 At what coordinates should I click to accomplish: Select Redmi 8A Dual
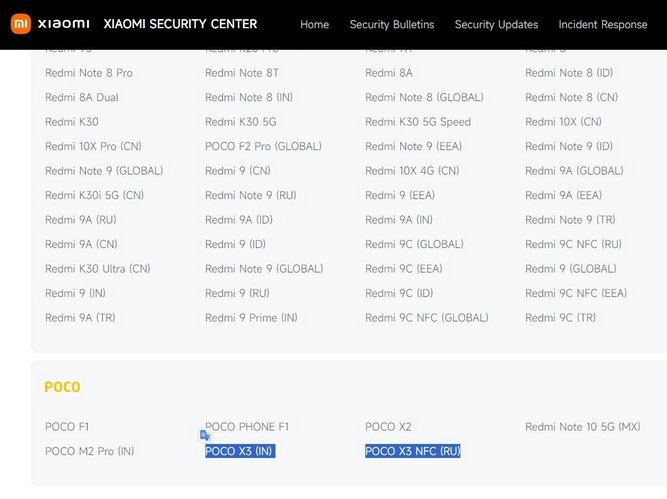click(x=82, y=97)
